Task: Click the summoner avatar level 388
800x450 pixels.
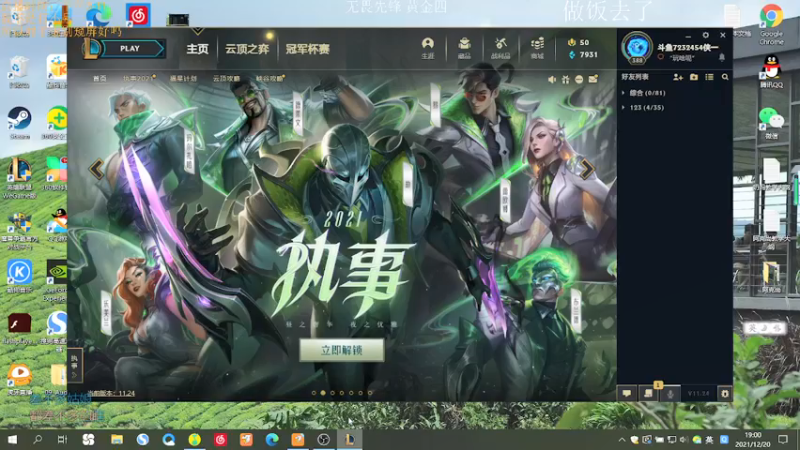Action: 637,48
